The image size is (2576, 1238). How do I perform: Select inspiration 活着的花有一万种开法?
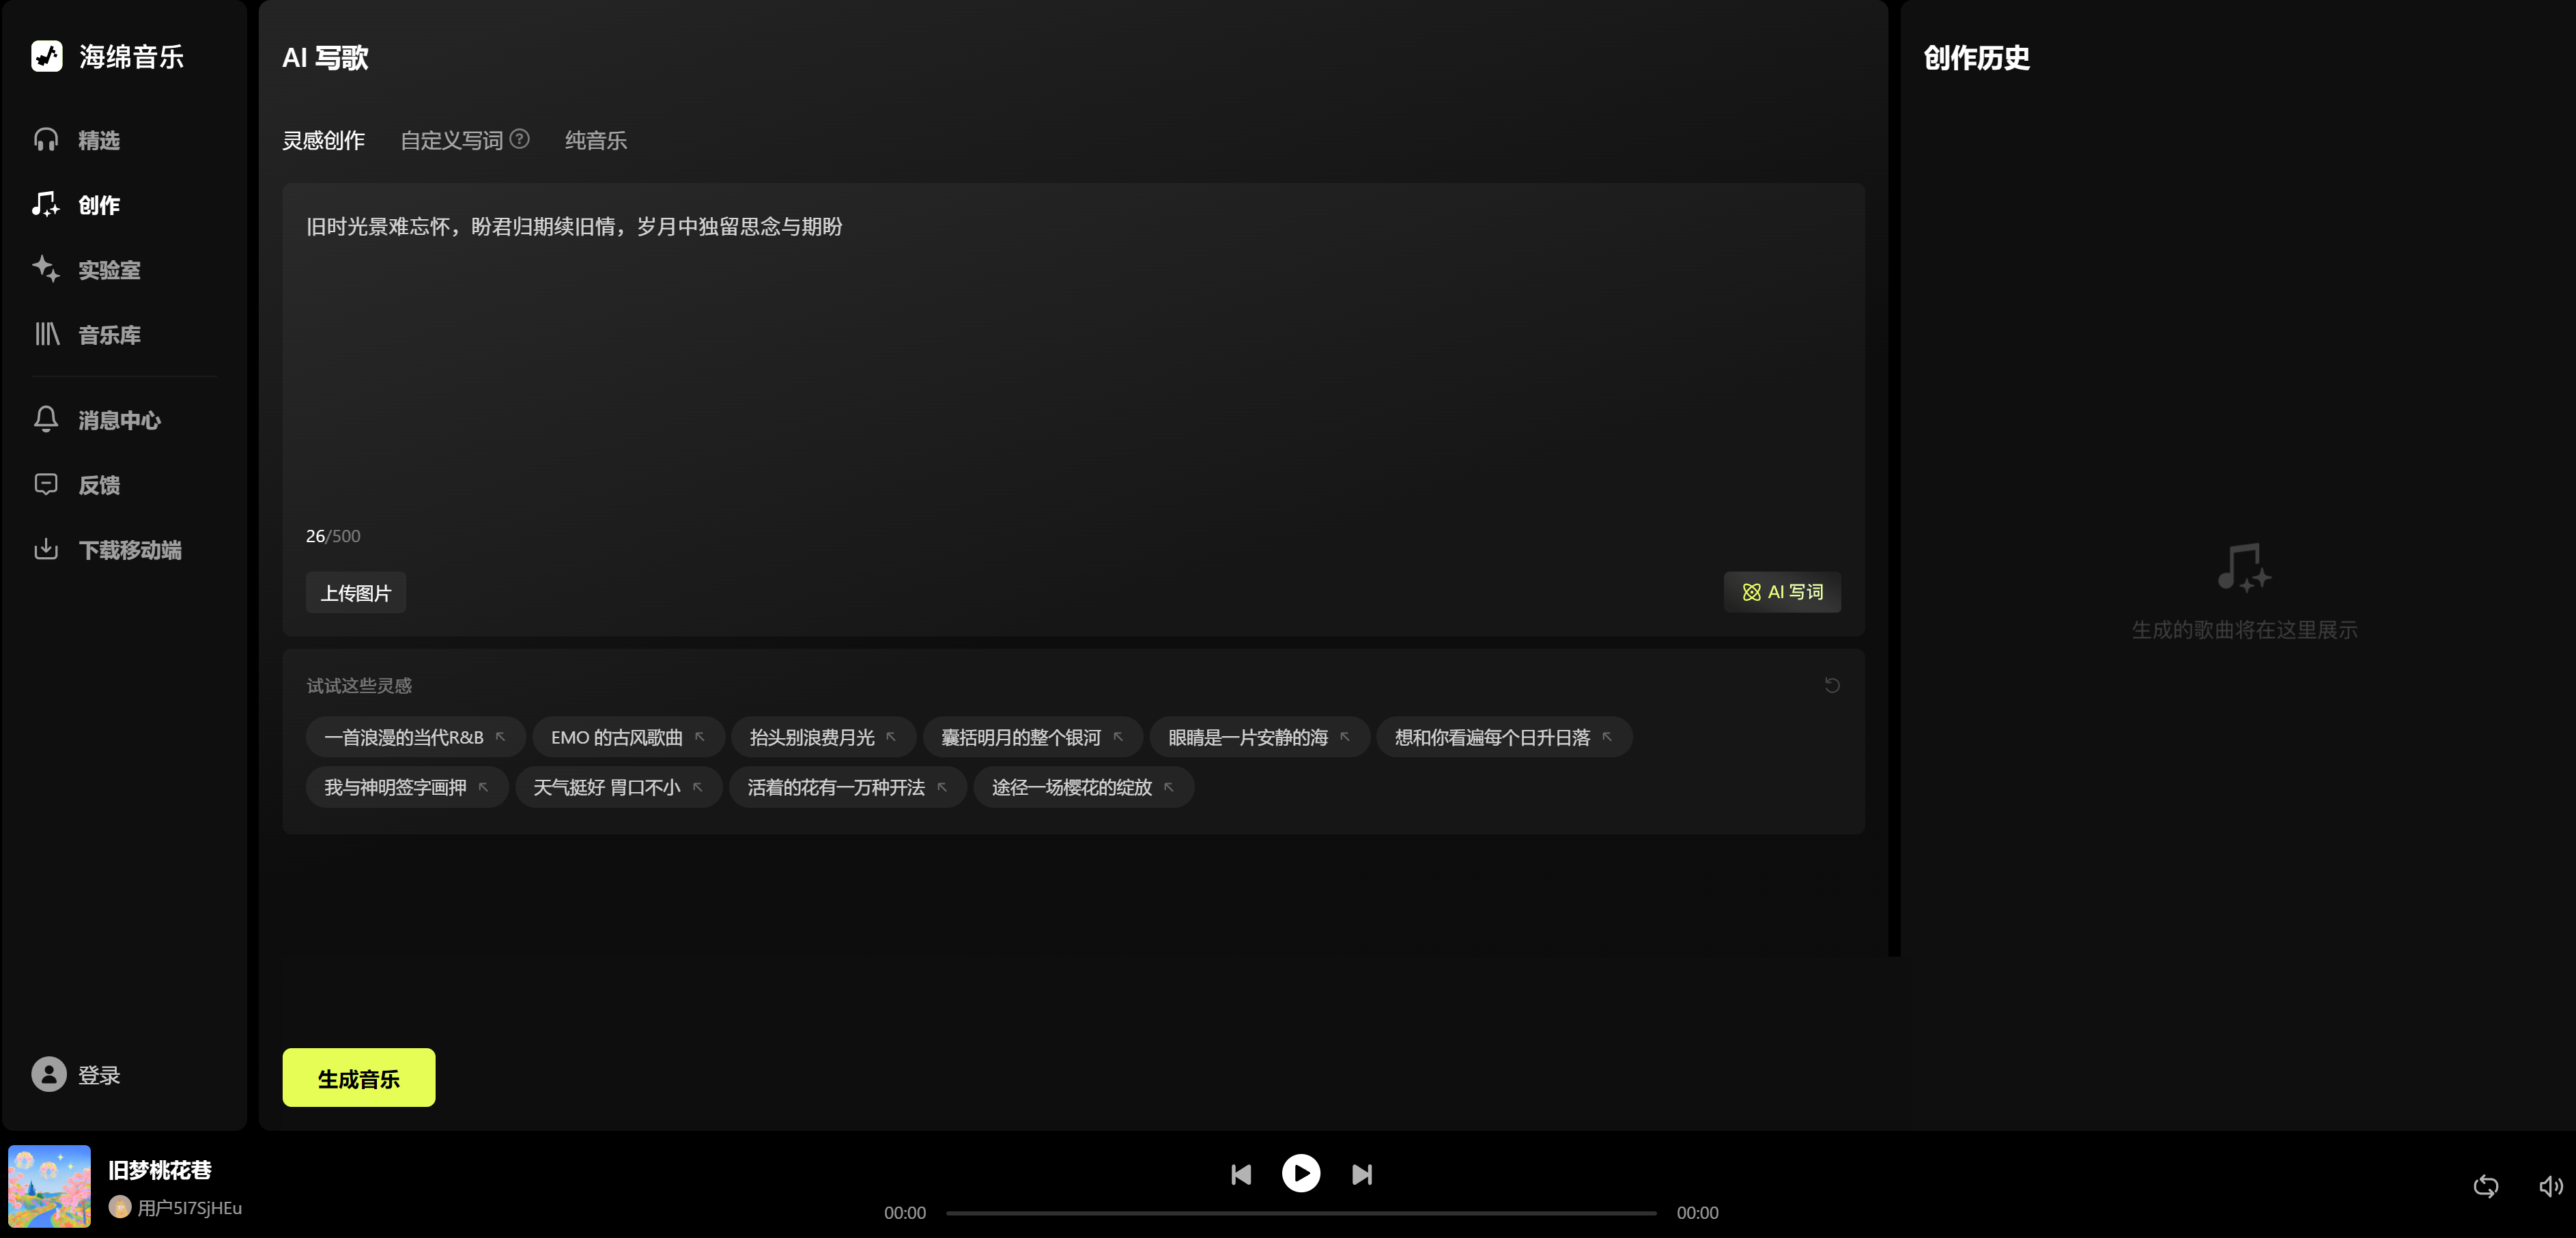pos(847,787)
